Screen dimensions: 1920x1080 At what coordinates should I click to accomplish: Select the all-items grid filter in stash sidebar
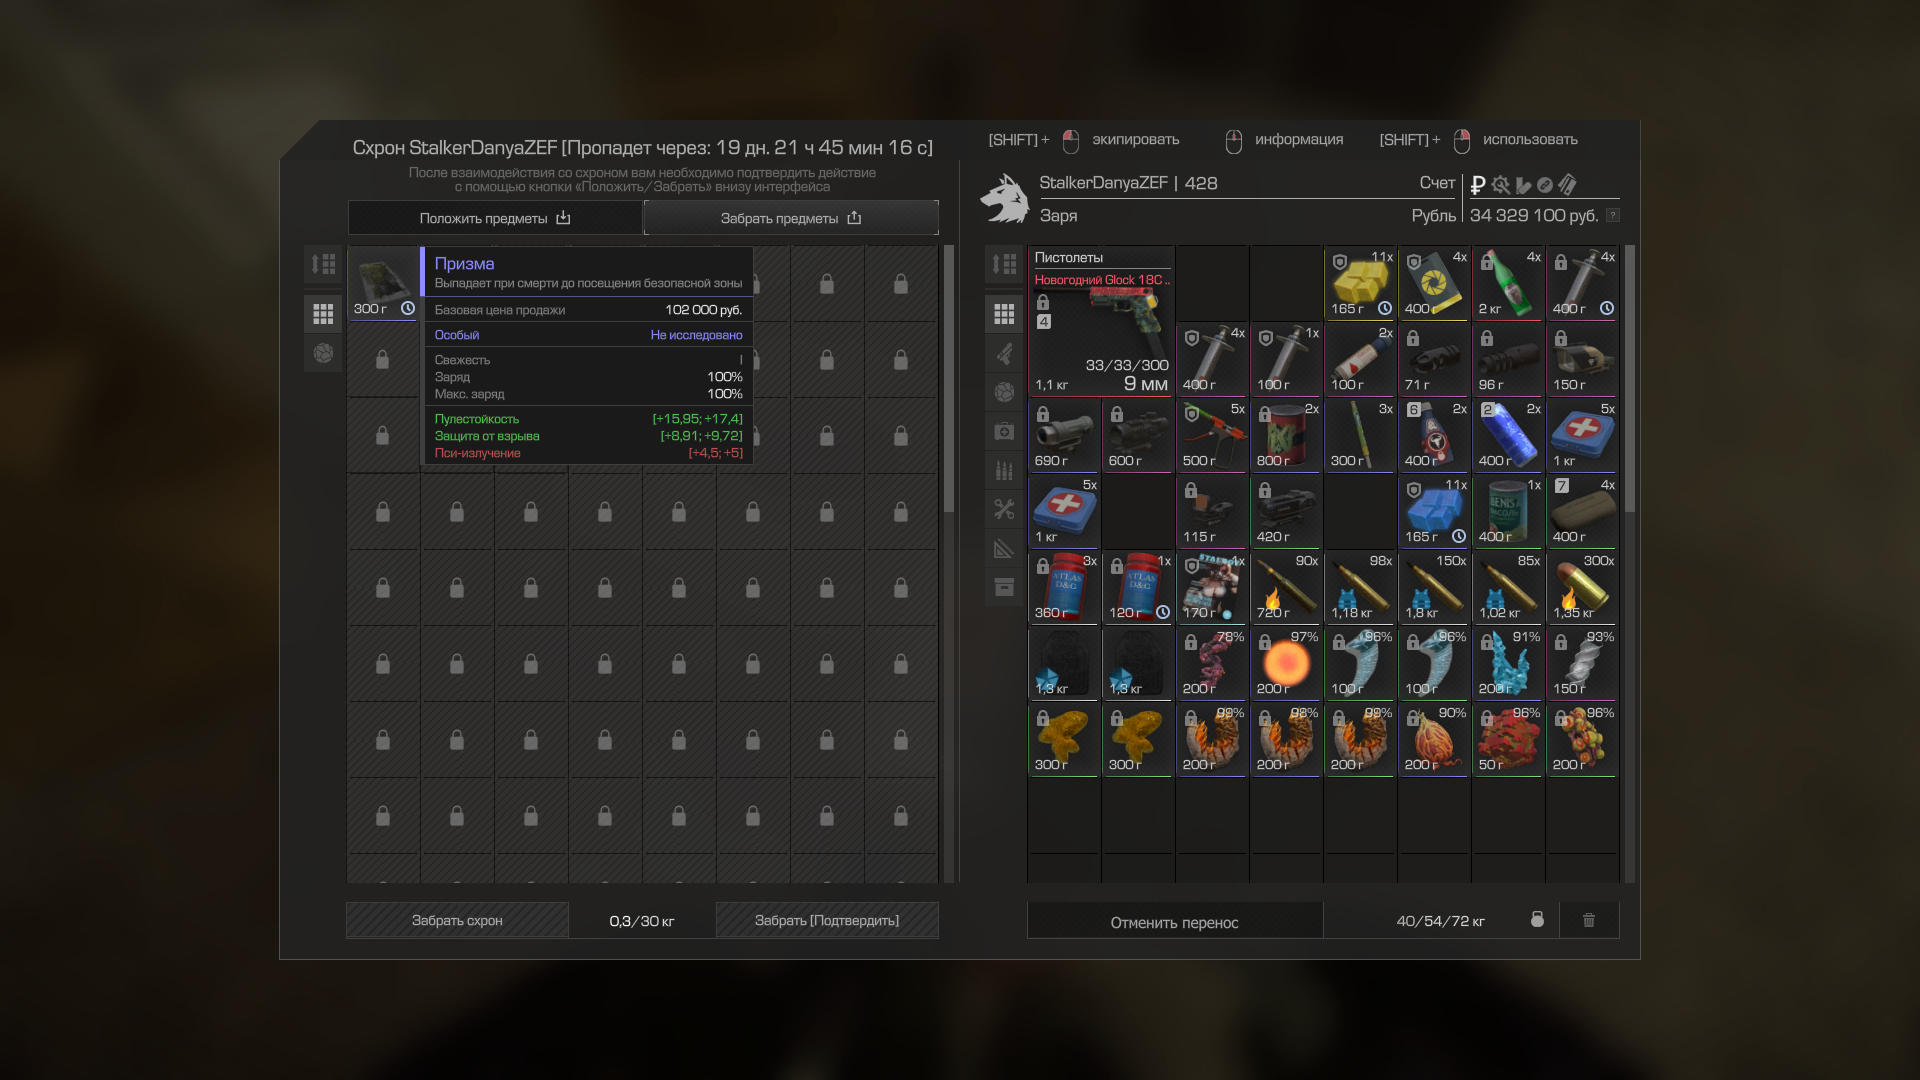(x=323, y=314)
